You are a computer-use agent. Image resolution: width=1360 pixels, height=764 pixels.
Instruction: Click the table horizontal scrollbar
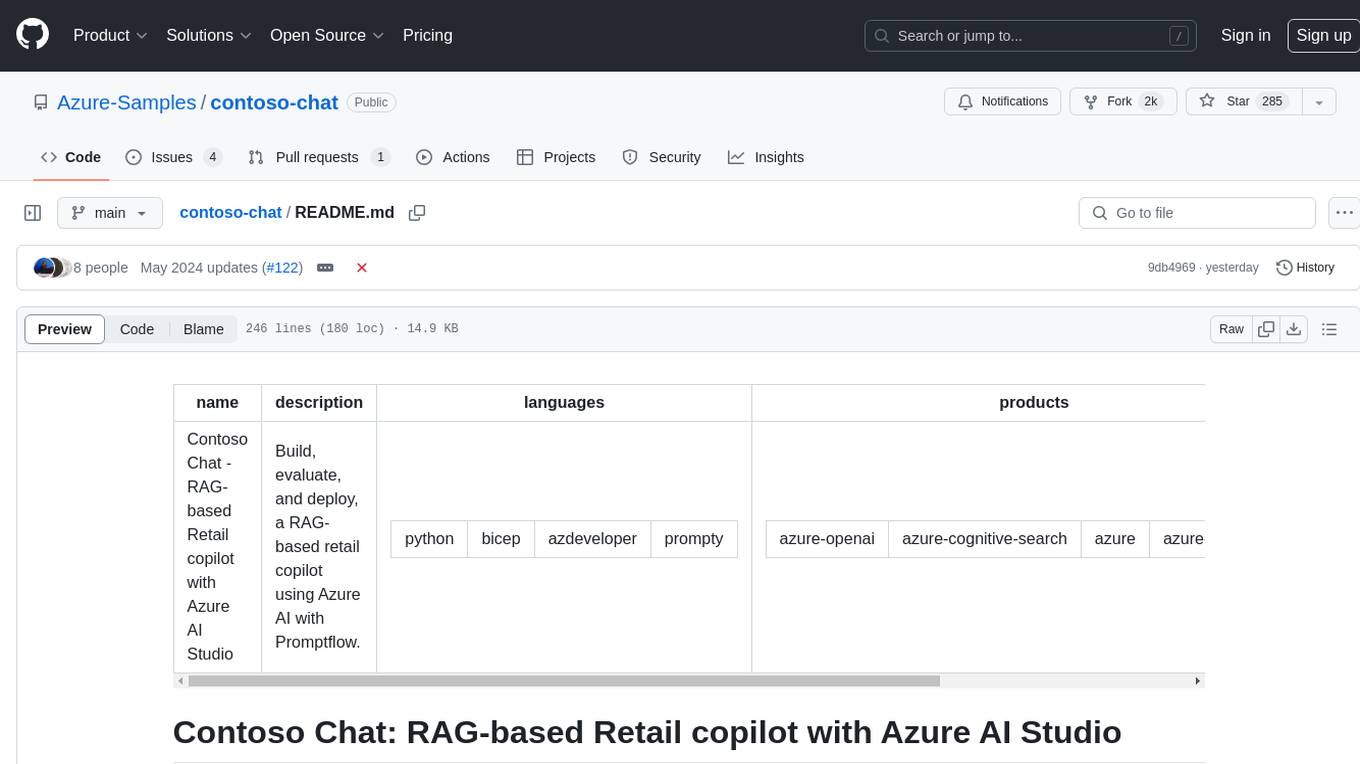coord(564,681)
